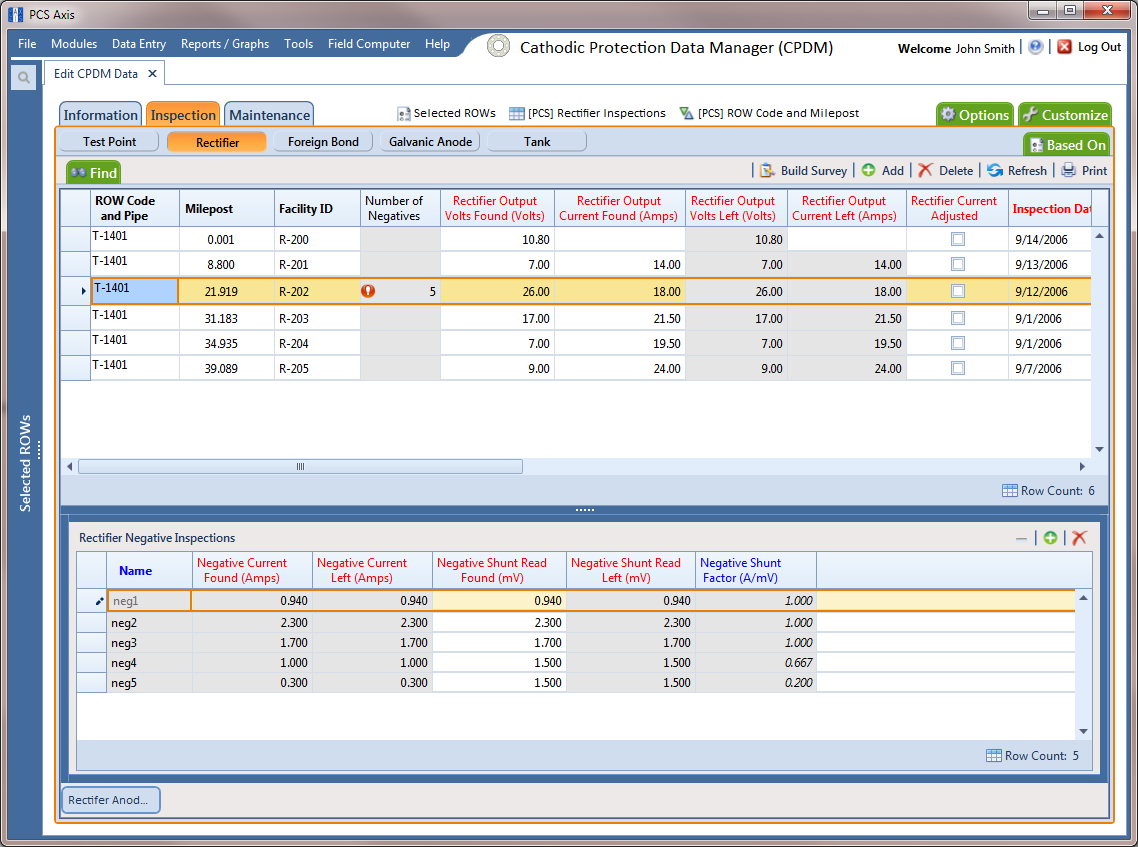The height and width of the screenshot is (847, 1138).
Task: Add a rectifier negative inspection with green plus
Action: (x=1050, y=538)
